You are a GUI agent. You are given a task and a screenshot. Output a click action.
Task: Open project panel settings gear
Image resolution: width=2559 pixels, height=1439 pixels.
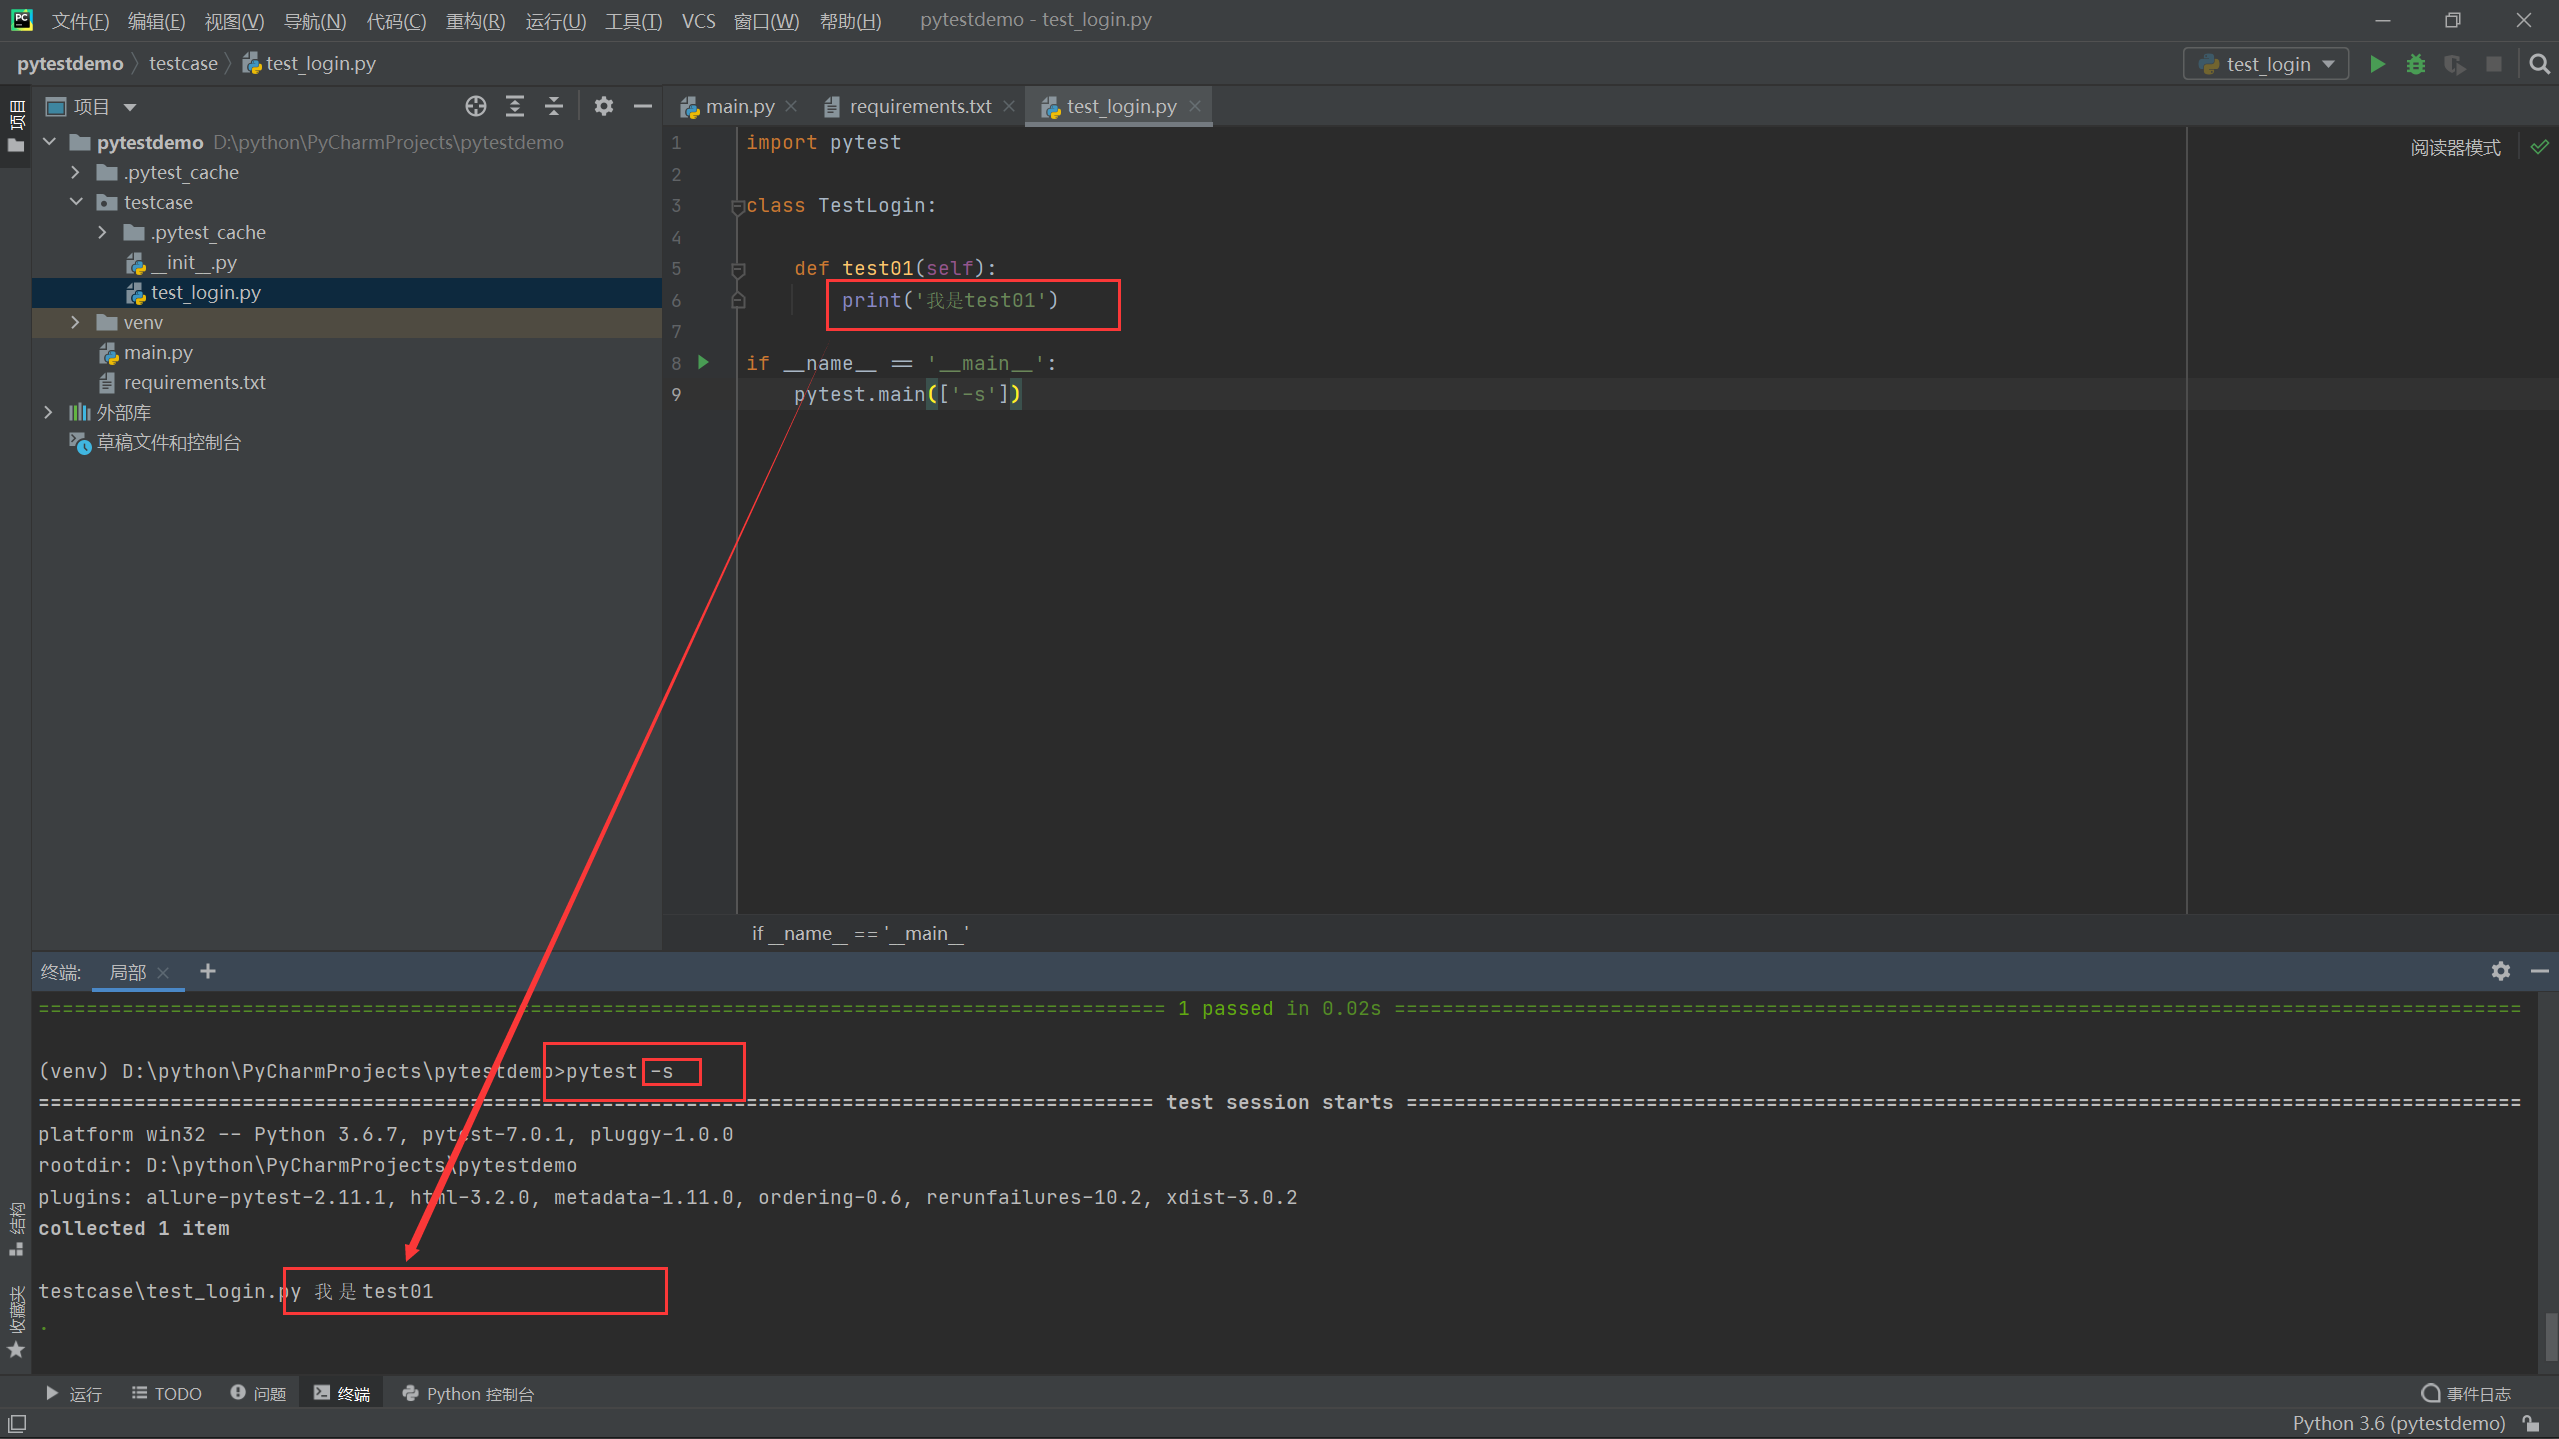(603, 106)
